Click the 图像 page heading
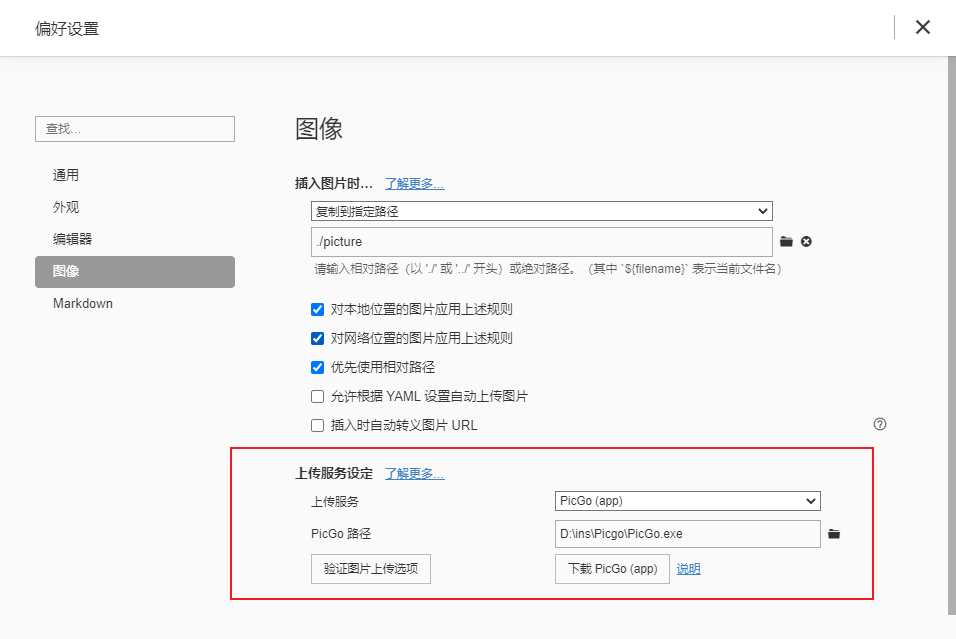The width and height of the screenshot is (956, 639). tap(319, 129)
